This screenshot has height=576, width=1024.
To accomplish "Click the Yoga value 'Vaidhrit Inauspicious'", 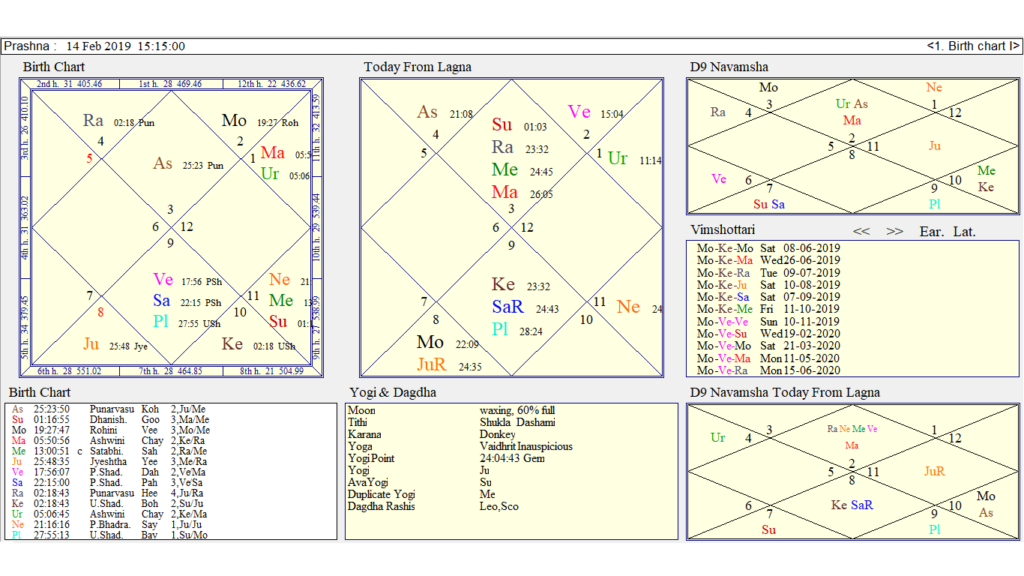I will (x=526, y=447).
